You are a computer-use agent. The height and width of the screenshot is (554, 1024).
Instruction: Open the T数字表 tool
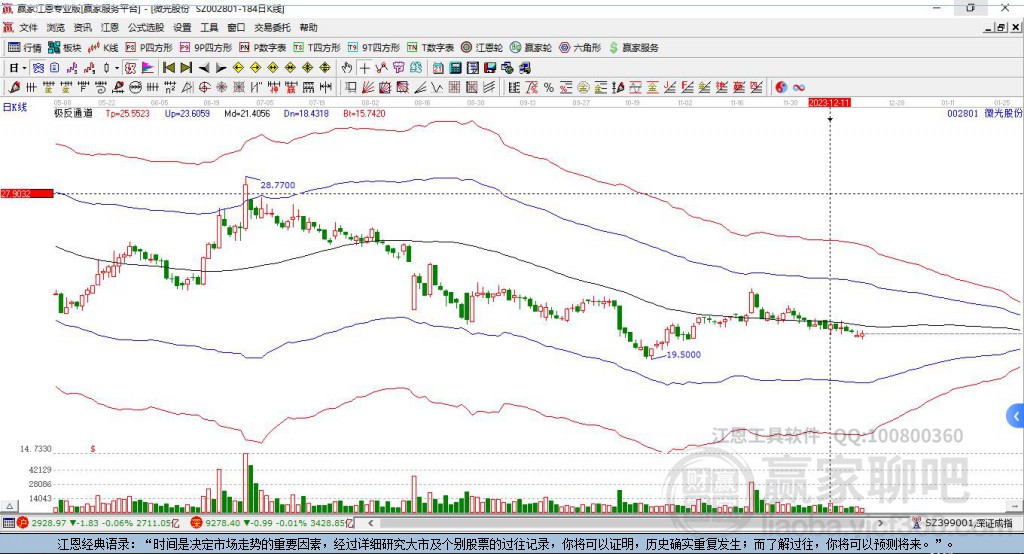430,48
